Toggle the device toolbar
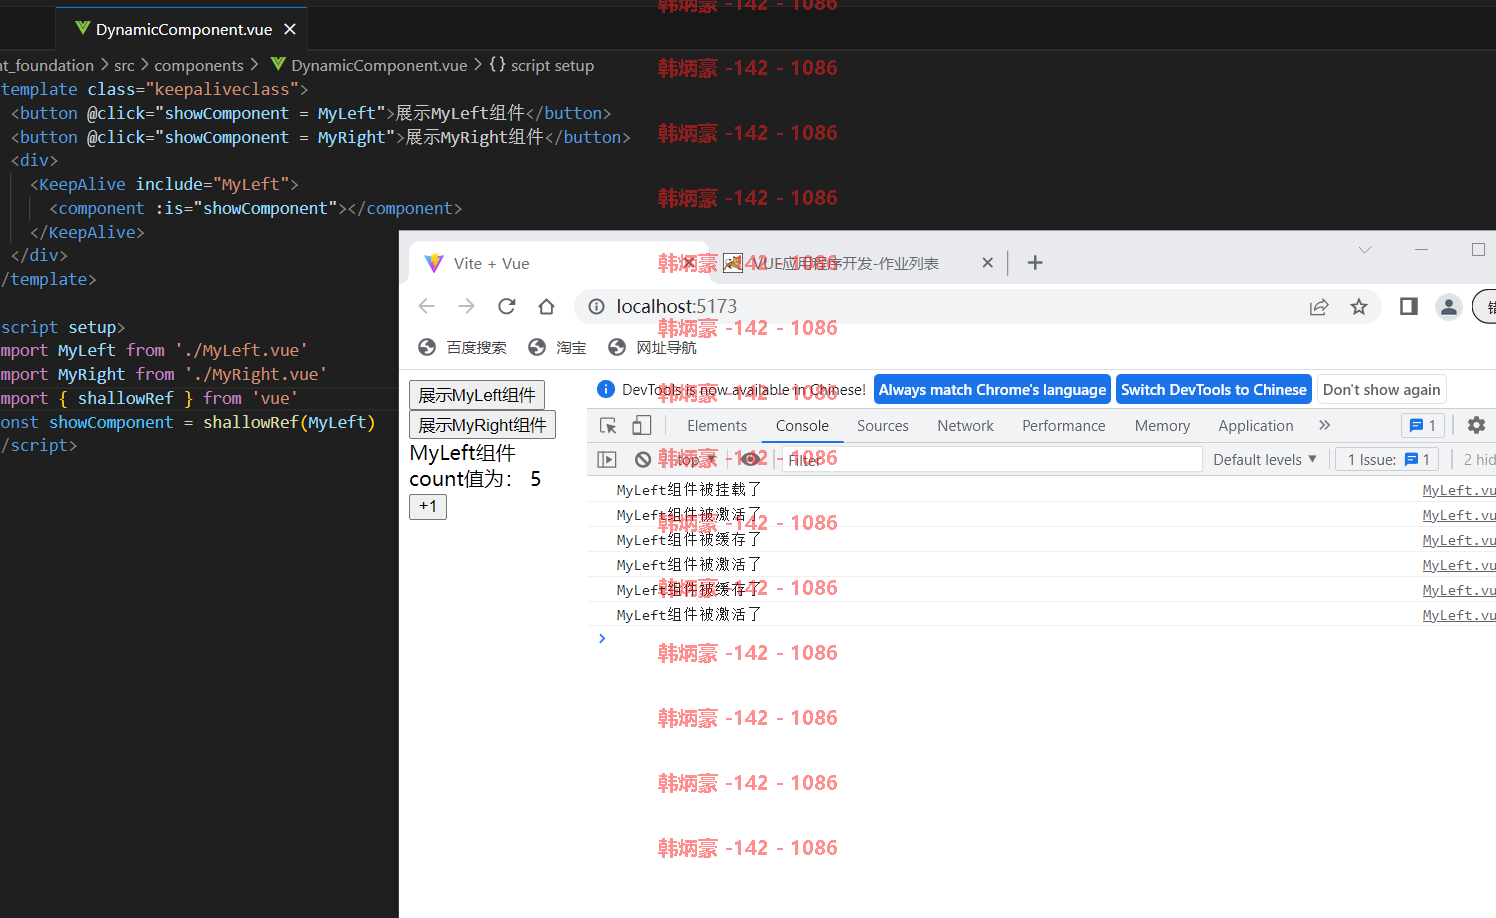 (x=641, y=425)
